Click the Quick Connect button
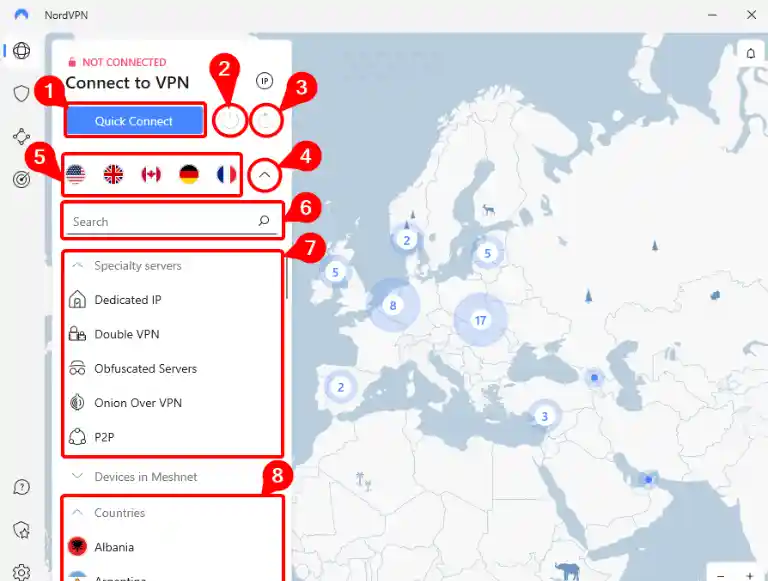Image resolution: width=768 pixels, height=581 pixels. (x=135, y=121)
